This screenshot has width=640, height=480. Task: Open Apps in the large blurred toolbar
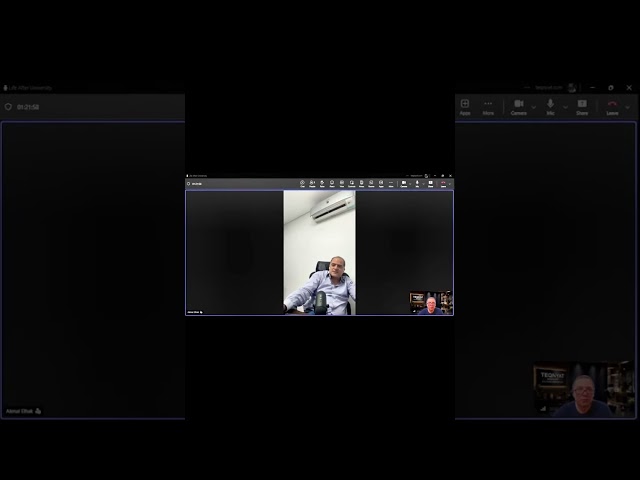tap(465, 107)
